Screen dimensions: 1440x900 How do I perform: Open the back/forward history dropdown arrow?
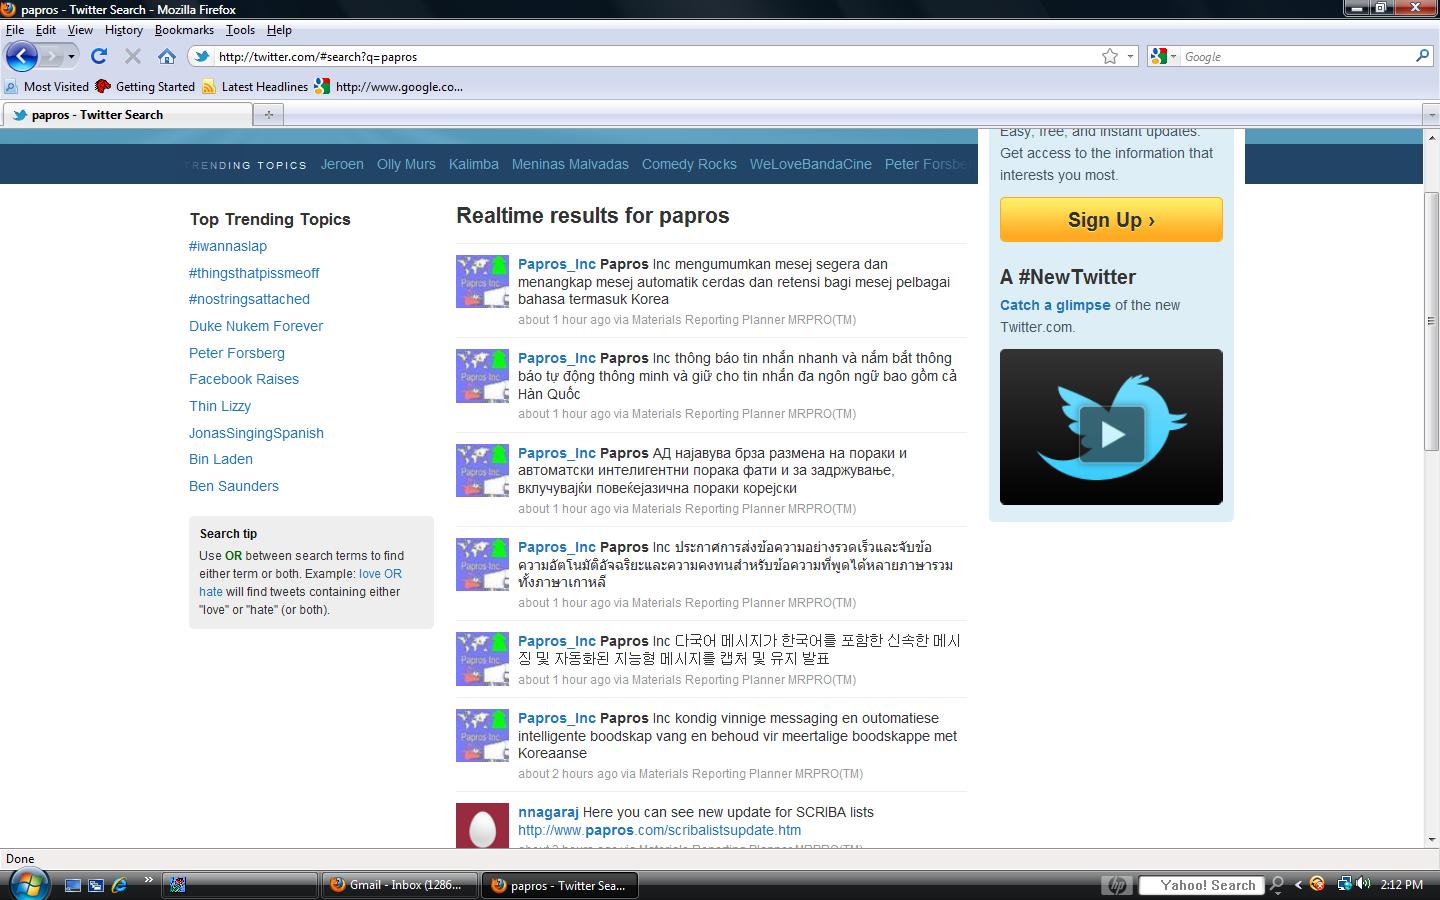71,57
